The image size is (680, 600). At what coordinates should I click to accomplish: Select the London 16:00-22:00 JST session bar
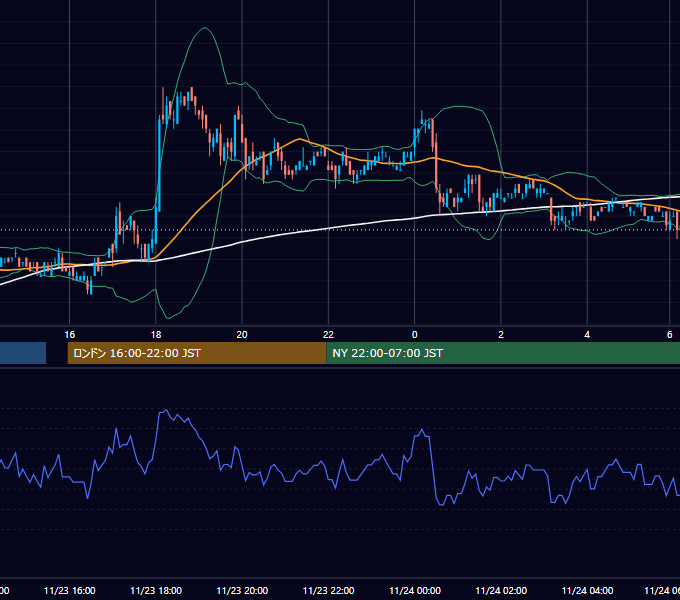pos(197,353)
